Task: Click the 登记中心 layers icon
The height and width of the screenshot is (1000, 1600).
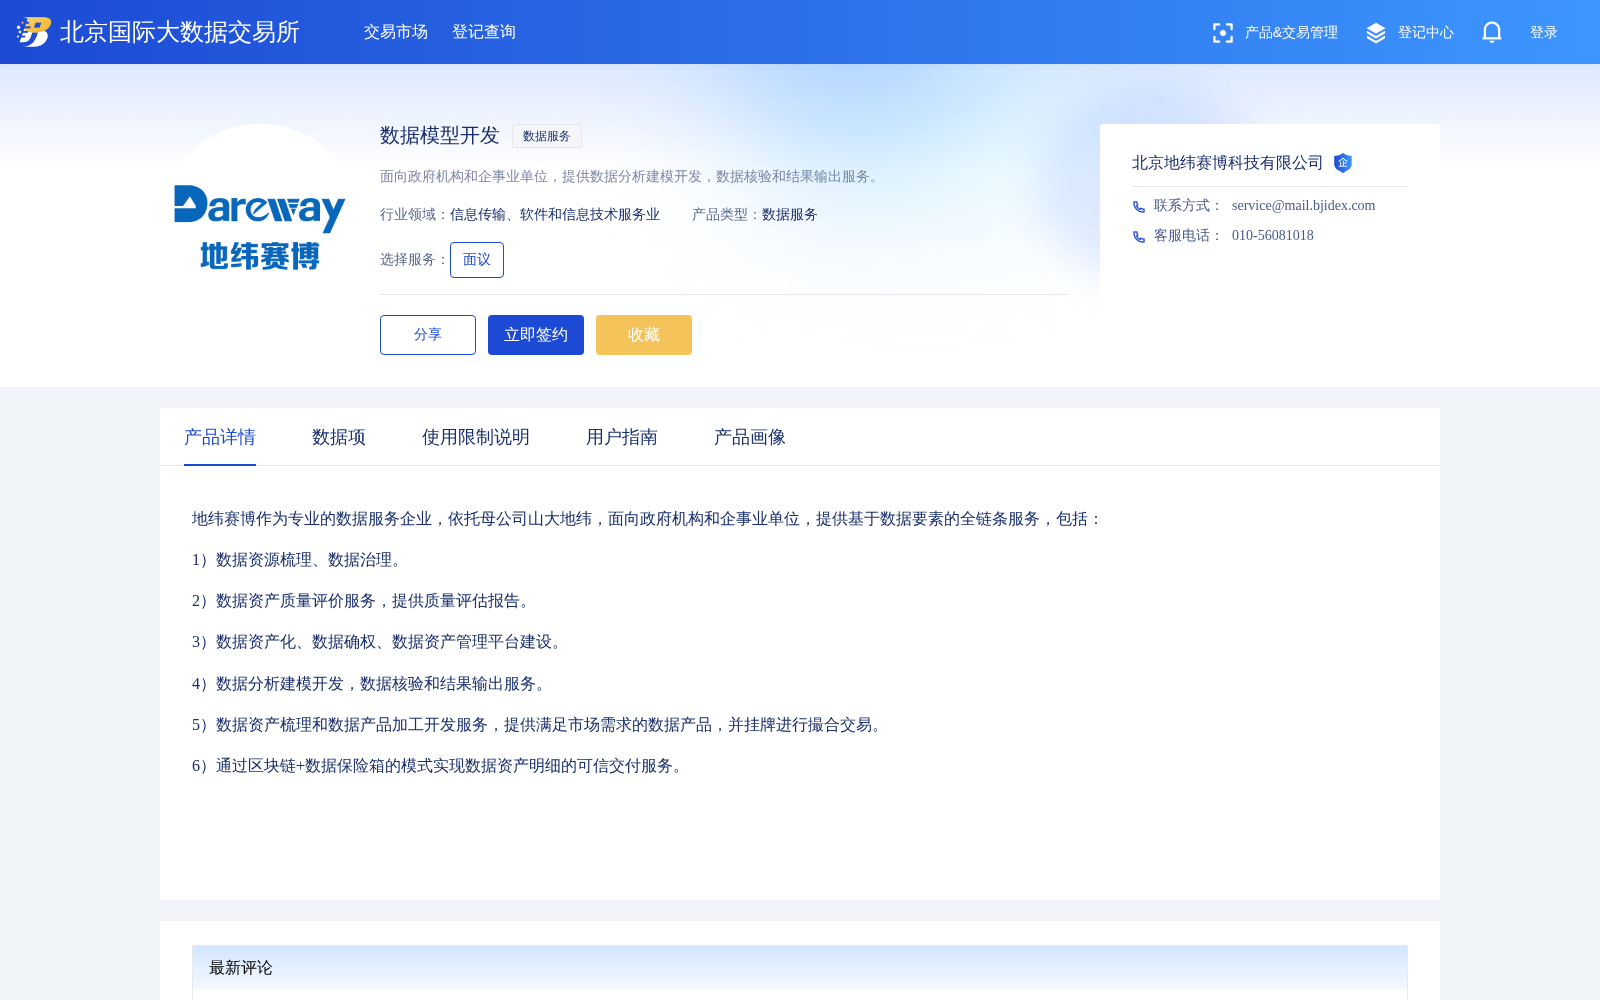Action: click(x=1376, y=33)
